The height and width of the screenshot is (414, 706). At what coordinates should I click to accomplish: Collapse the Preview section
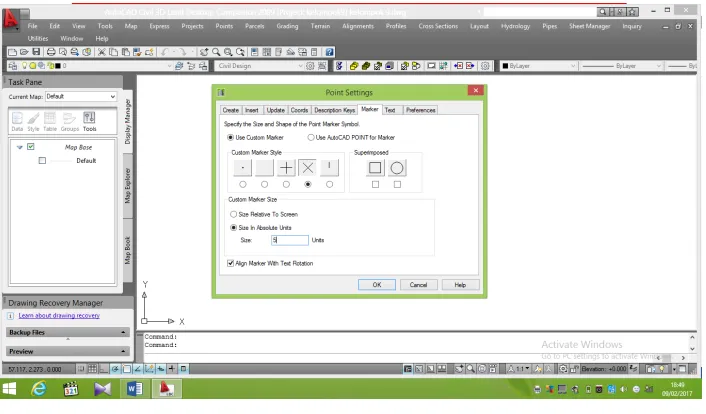123,351
